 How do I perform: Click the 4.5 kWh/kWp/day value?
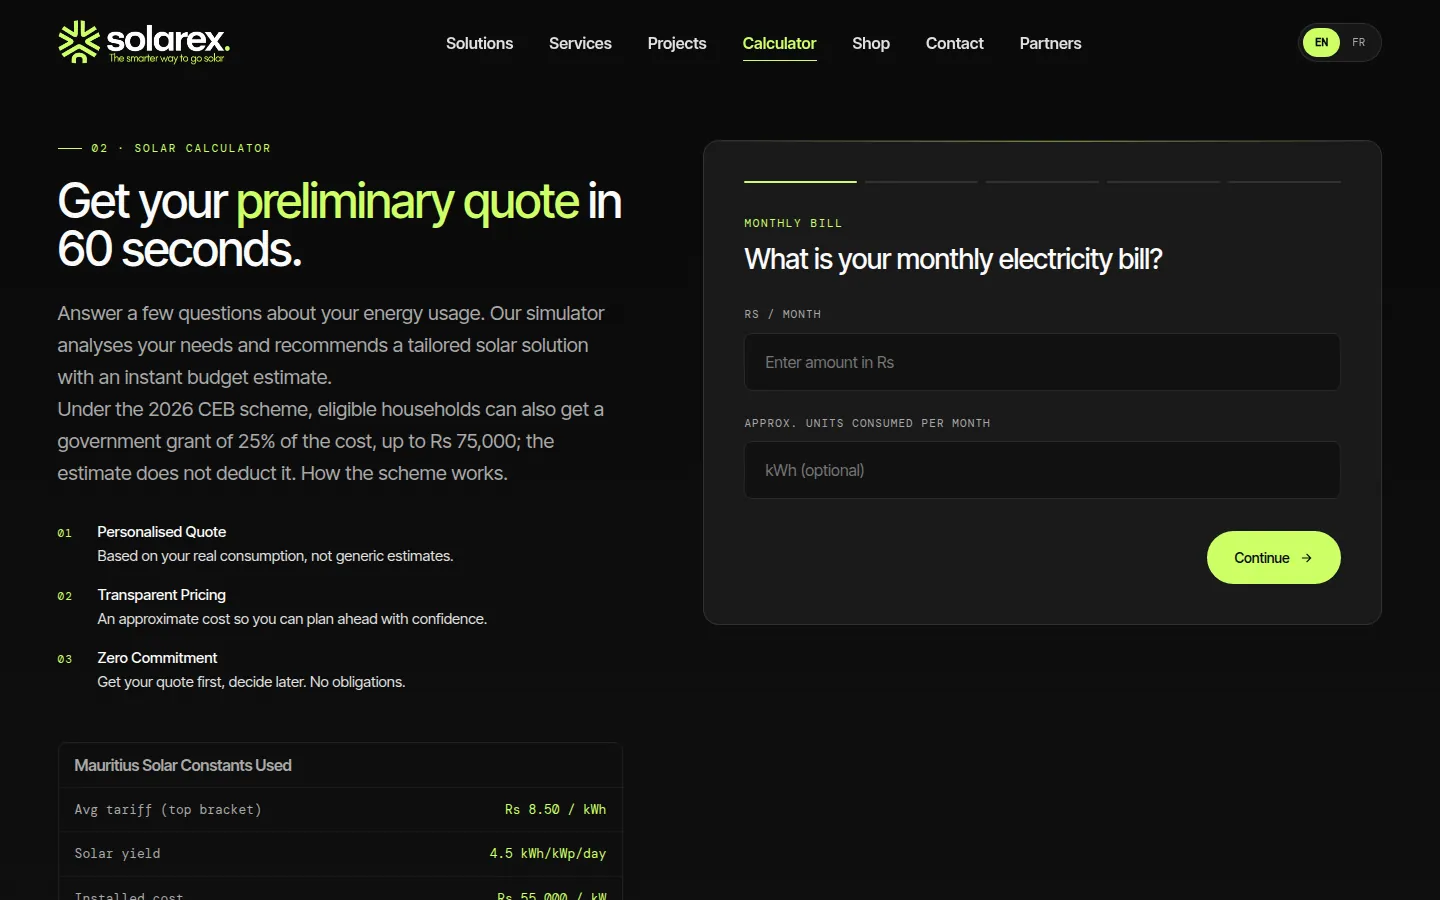[x=547, y=854]
